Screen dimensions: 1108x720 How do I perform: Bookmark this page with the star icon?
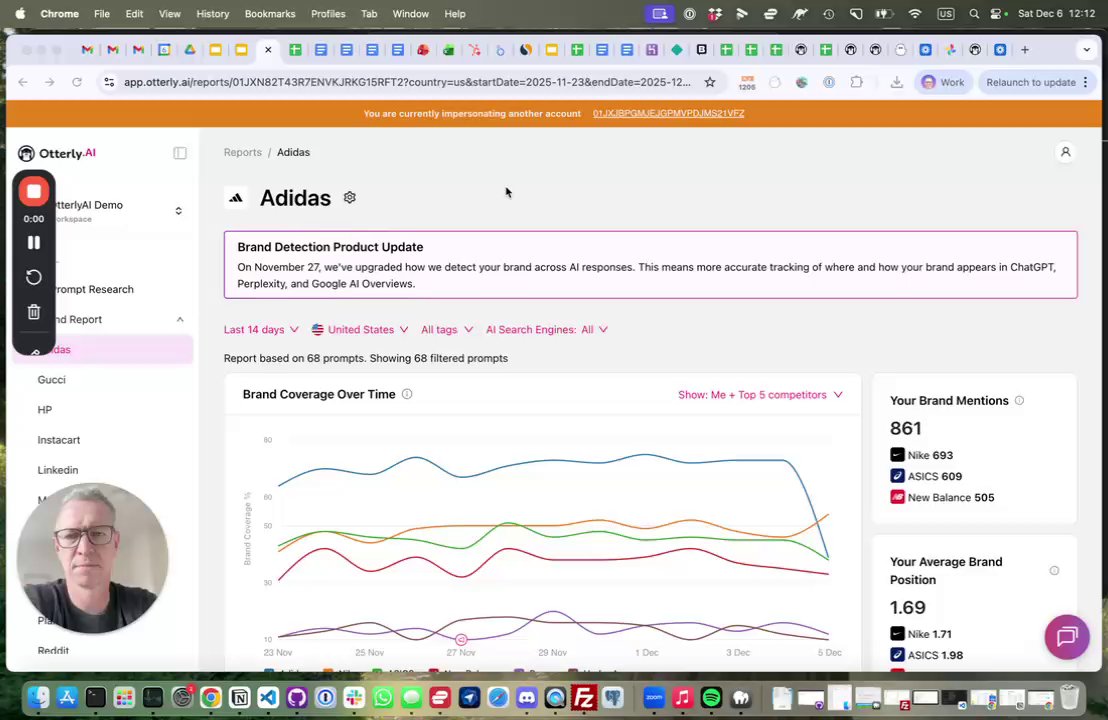709,82
